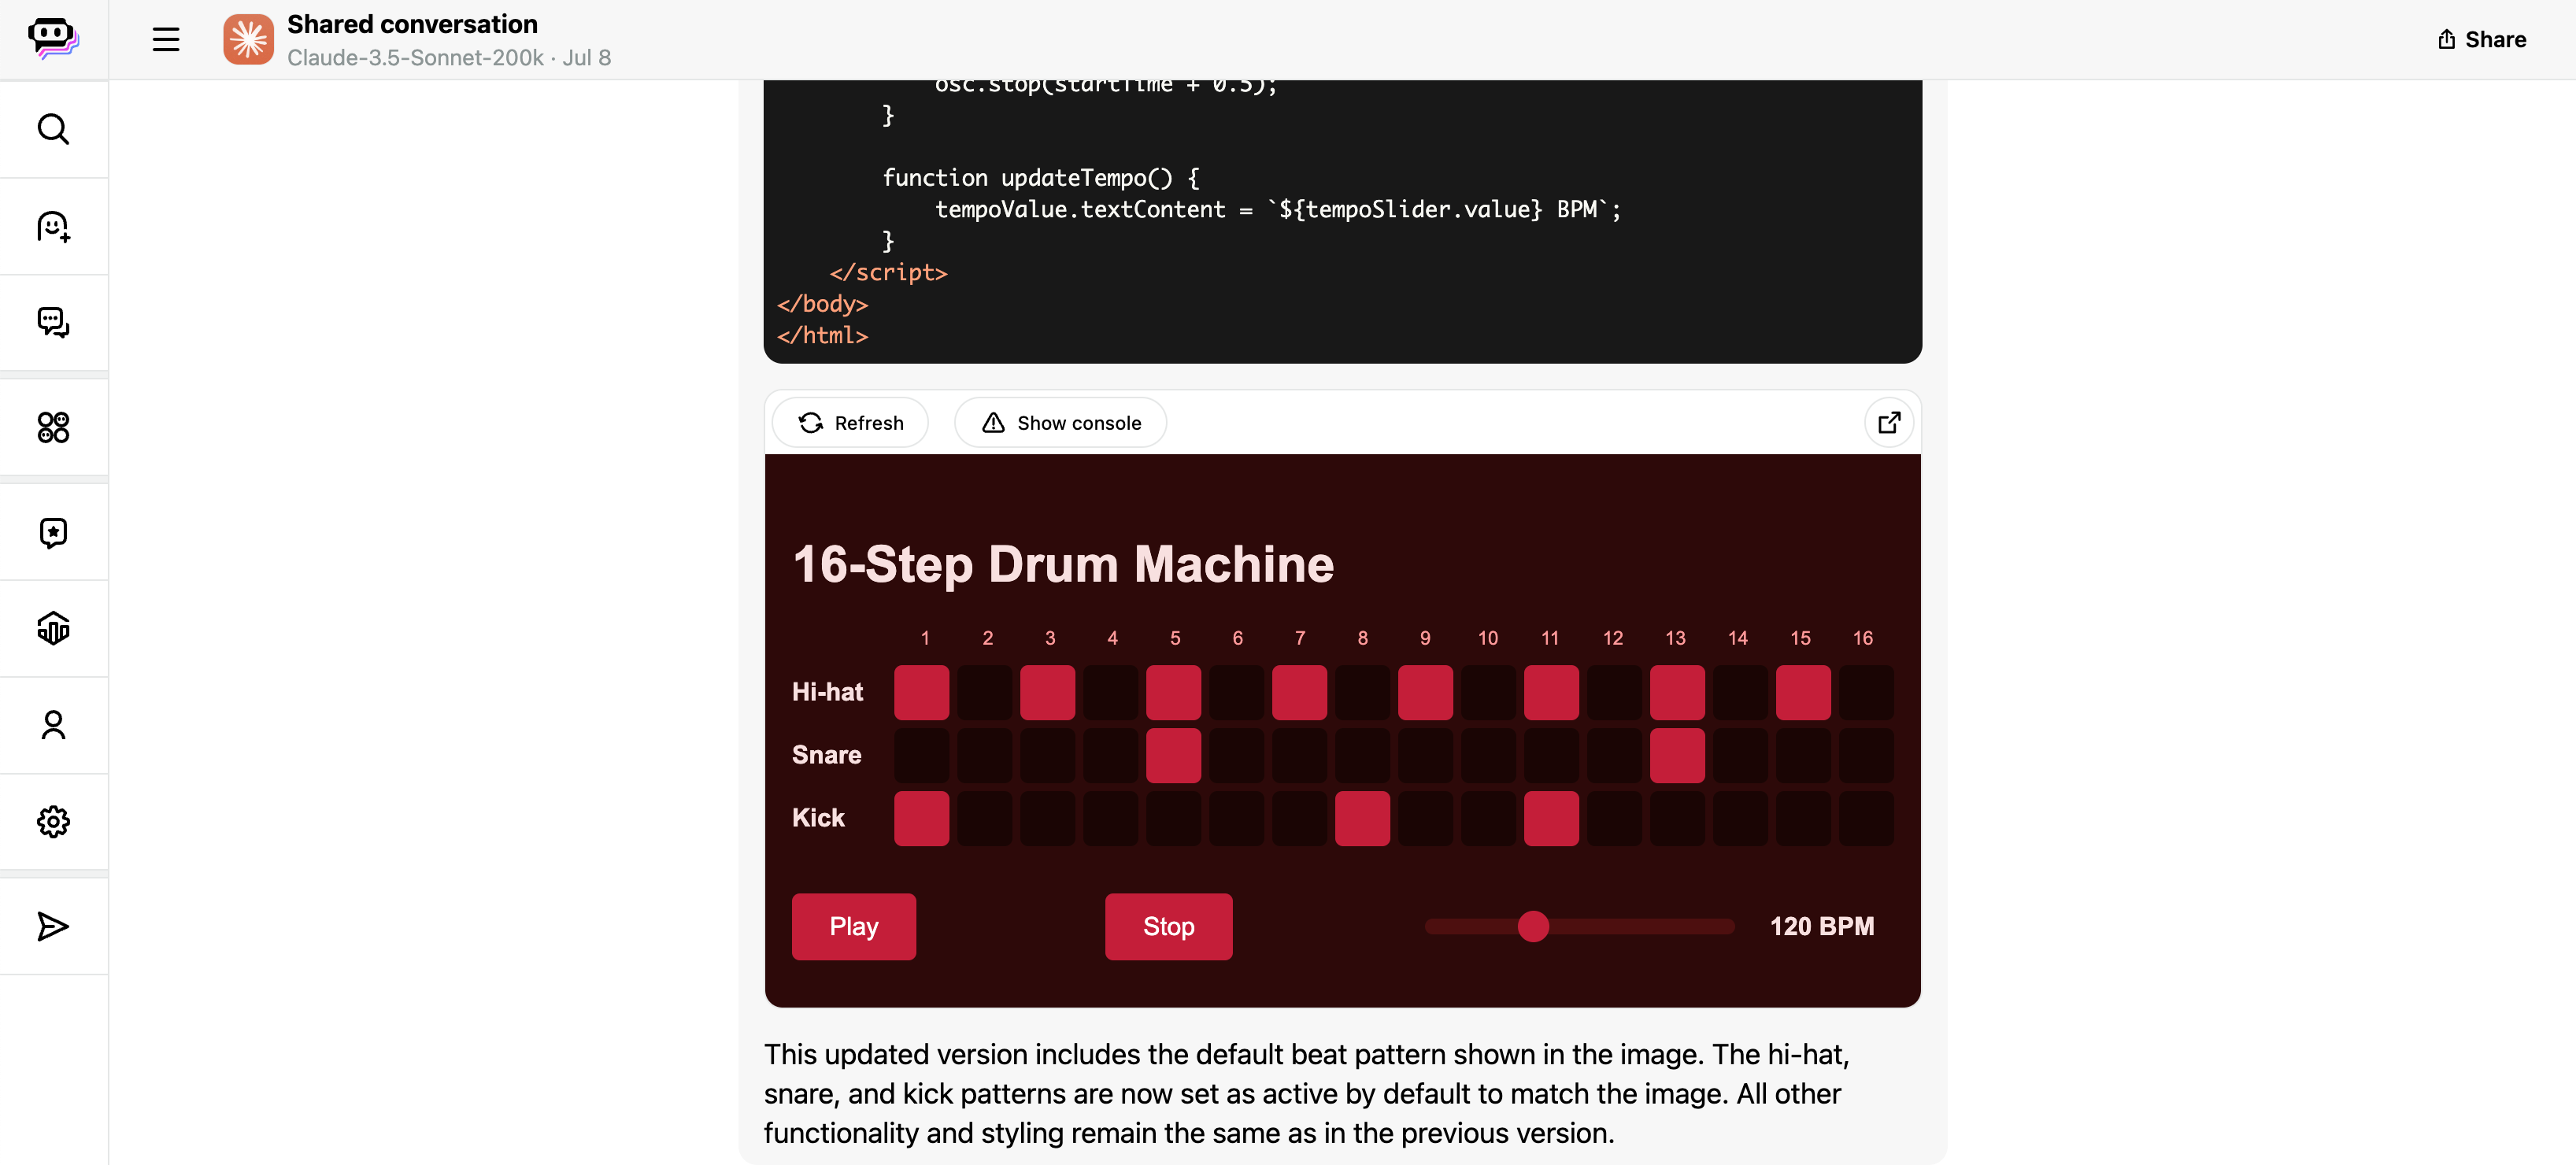This screenshot has height=1165, width=2576.
Task: Click the search magnifier icon left
Action: click(x=54, y=128)
